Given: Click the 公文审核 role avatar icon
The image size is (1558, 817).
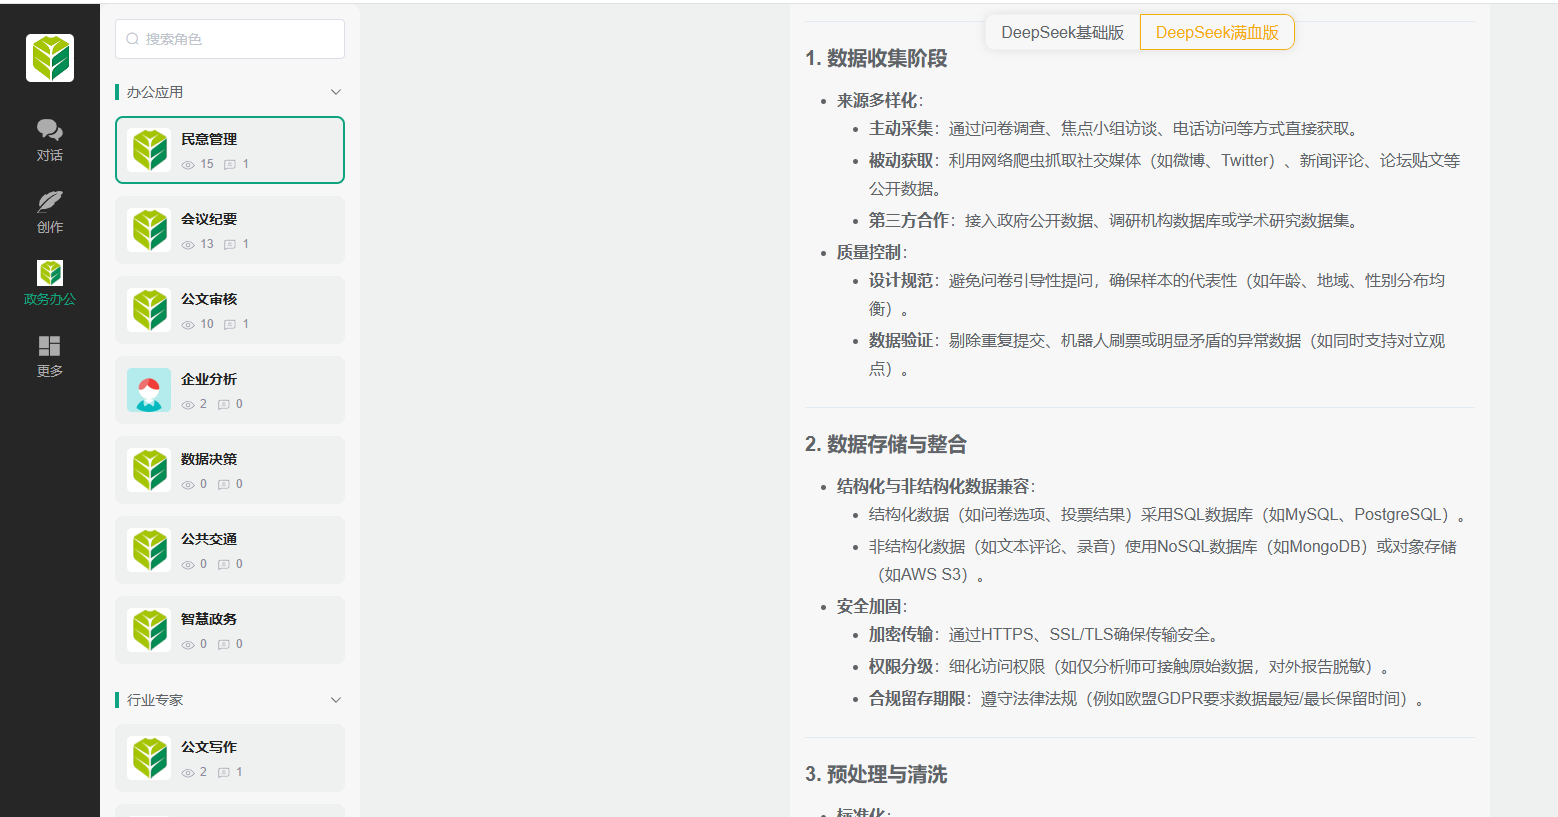Looking at the screenshot, I should tap(149, 310).
